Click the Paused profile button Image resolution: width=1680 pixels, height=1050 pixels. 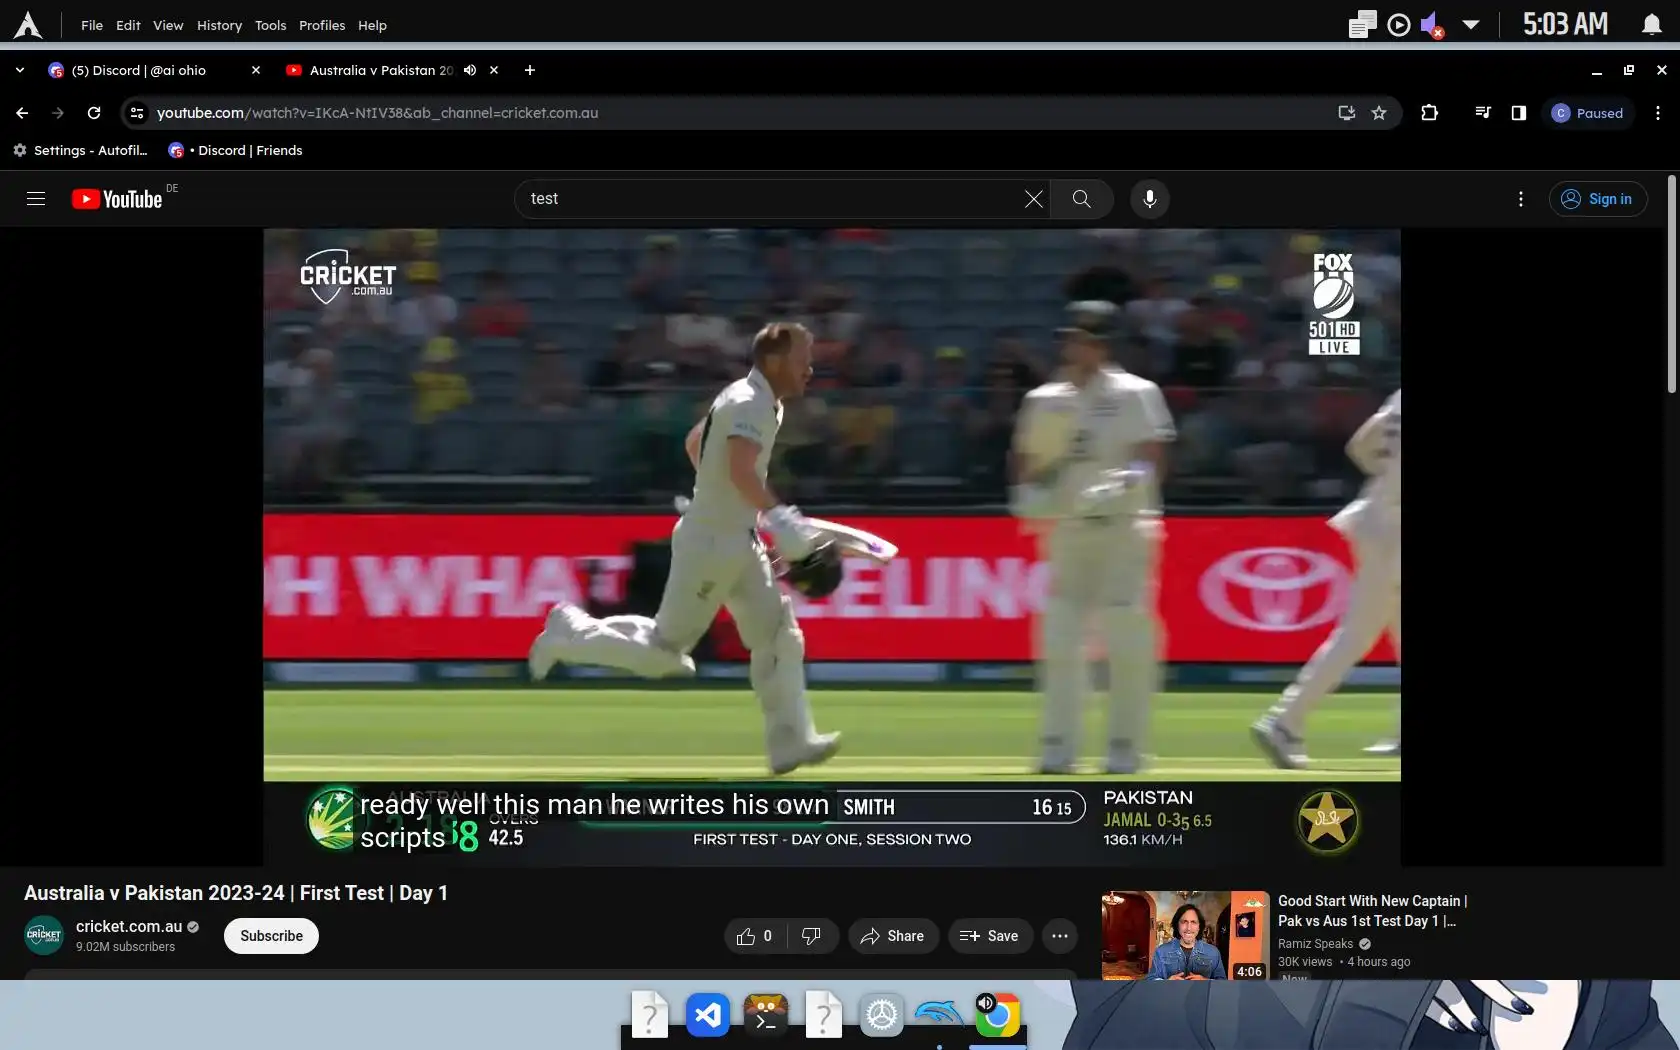coord(1588,113)
